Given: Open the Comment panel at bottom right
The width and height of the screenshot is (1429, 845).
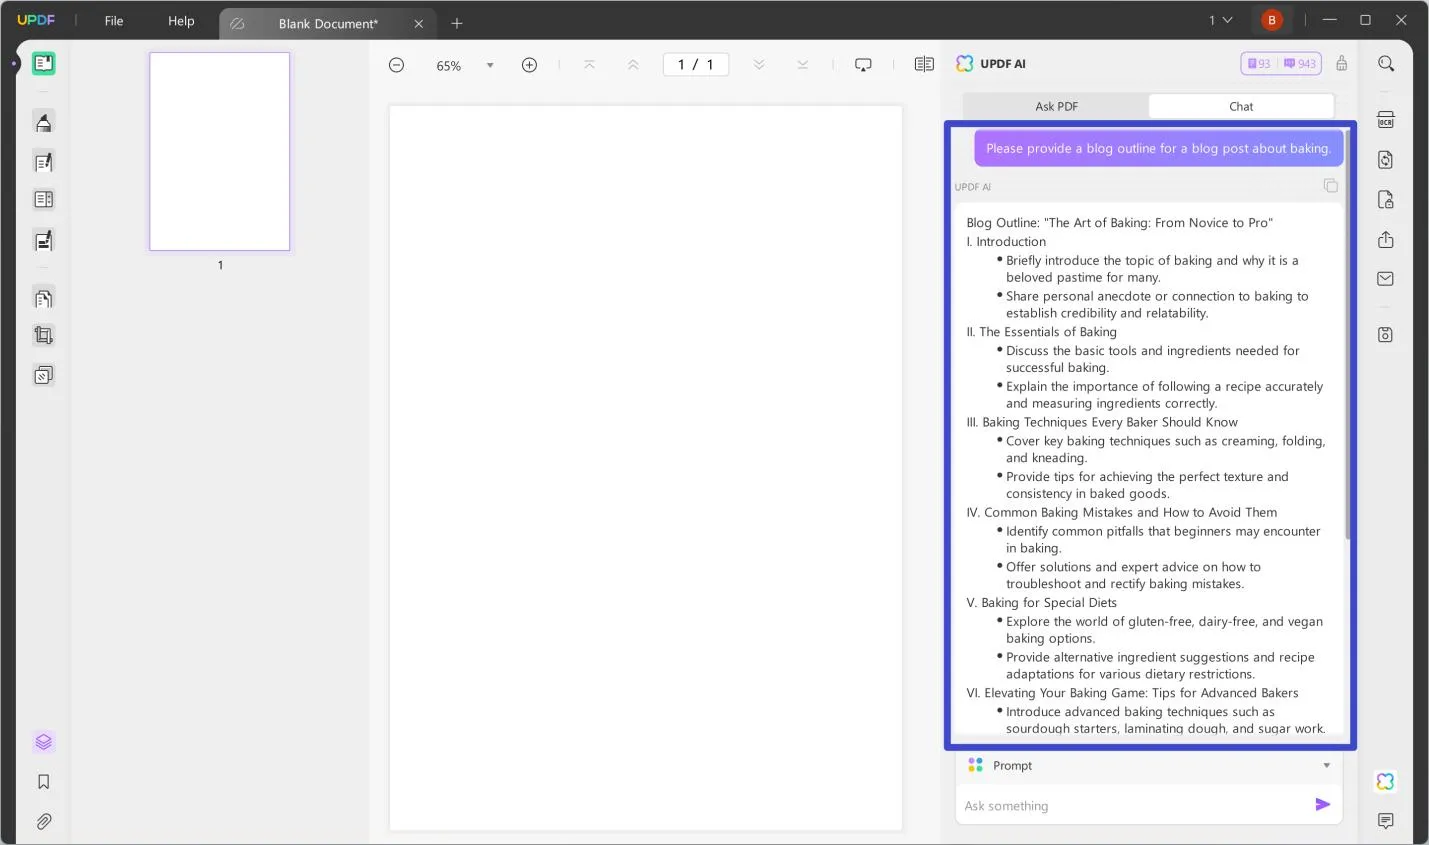Looking at the screenshot, I should [x=1385, y=821].
